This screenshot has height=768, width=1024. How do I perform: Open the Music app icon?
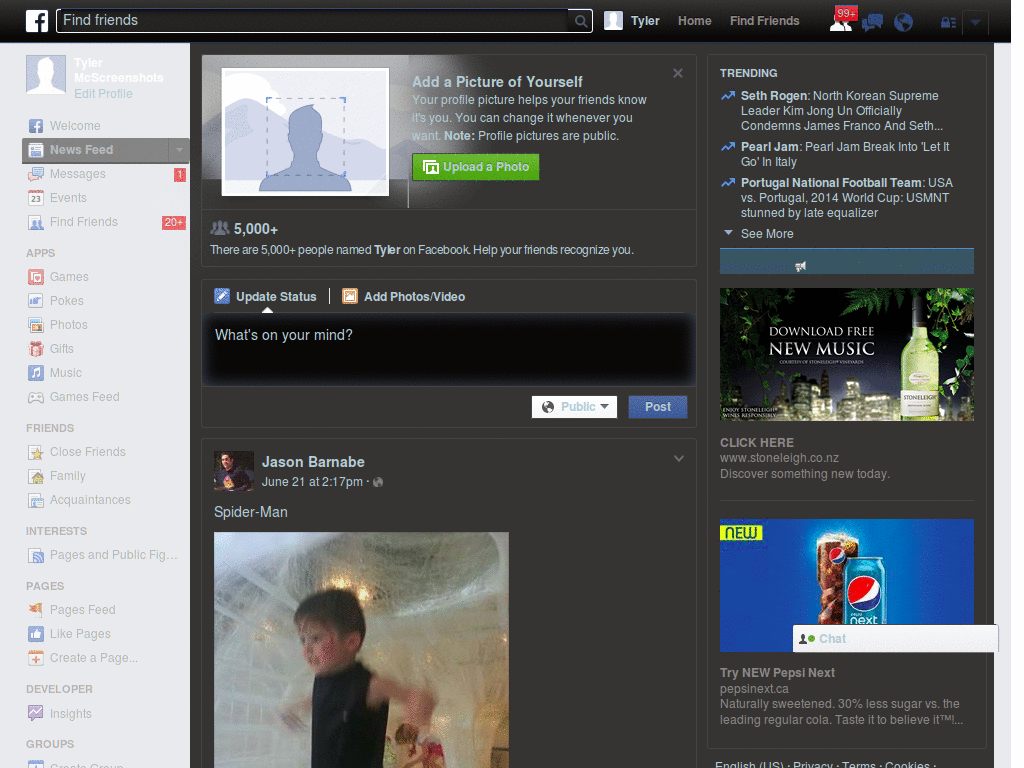click(36, 373)
